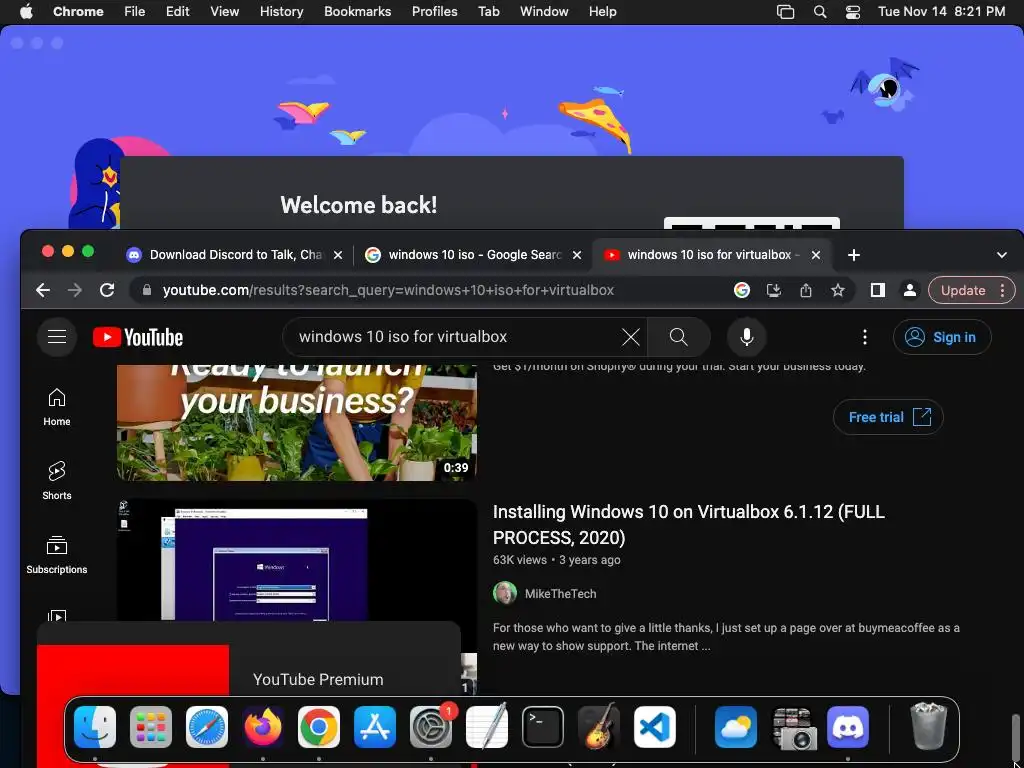Open Chrome profile avatar icon

(x=909, y=290)
